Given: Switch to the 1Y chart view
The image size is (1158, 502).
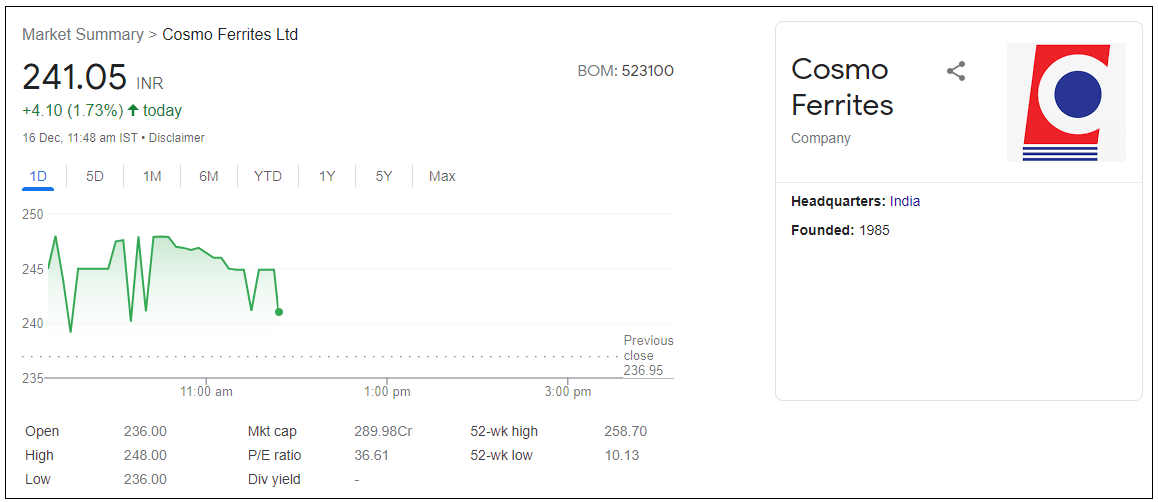Looking at the screenshot, I should 327,176.
